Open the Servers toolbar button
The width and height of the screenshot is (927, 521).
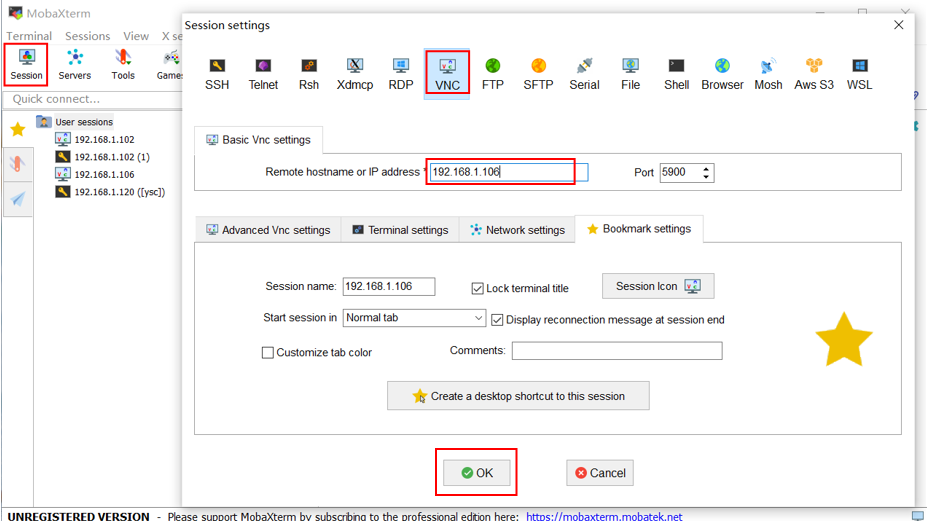74,64
